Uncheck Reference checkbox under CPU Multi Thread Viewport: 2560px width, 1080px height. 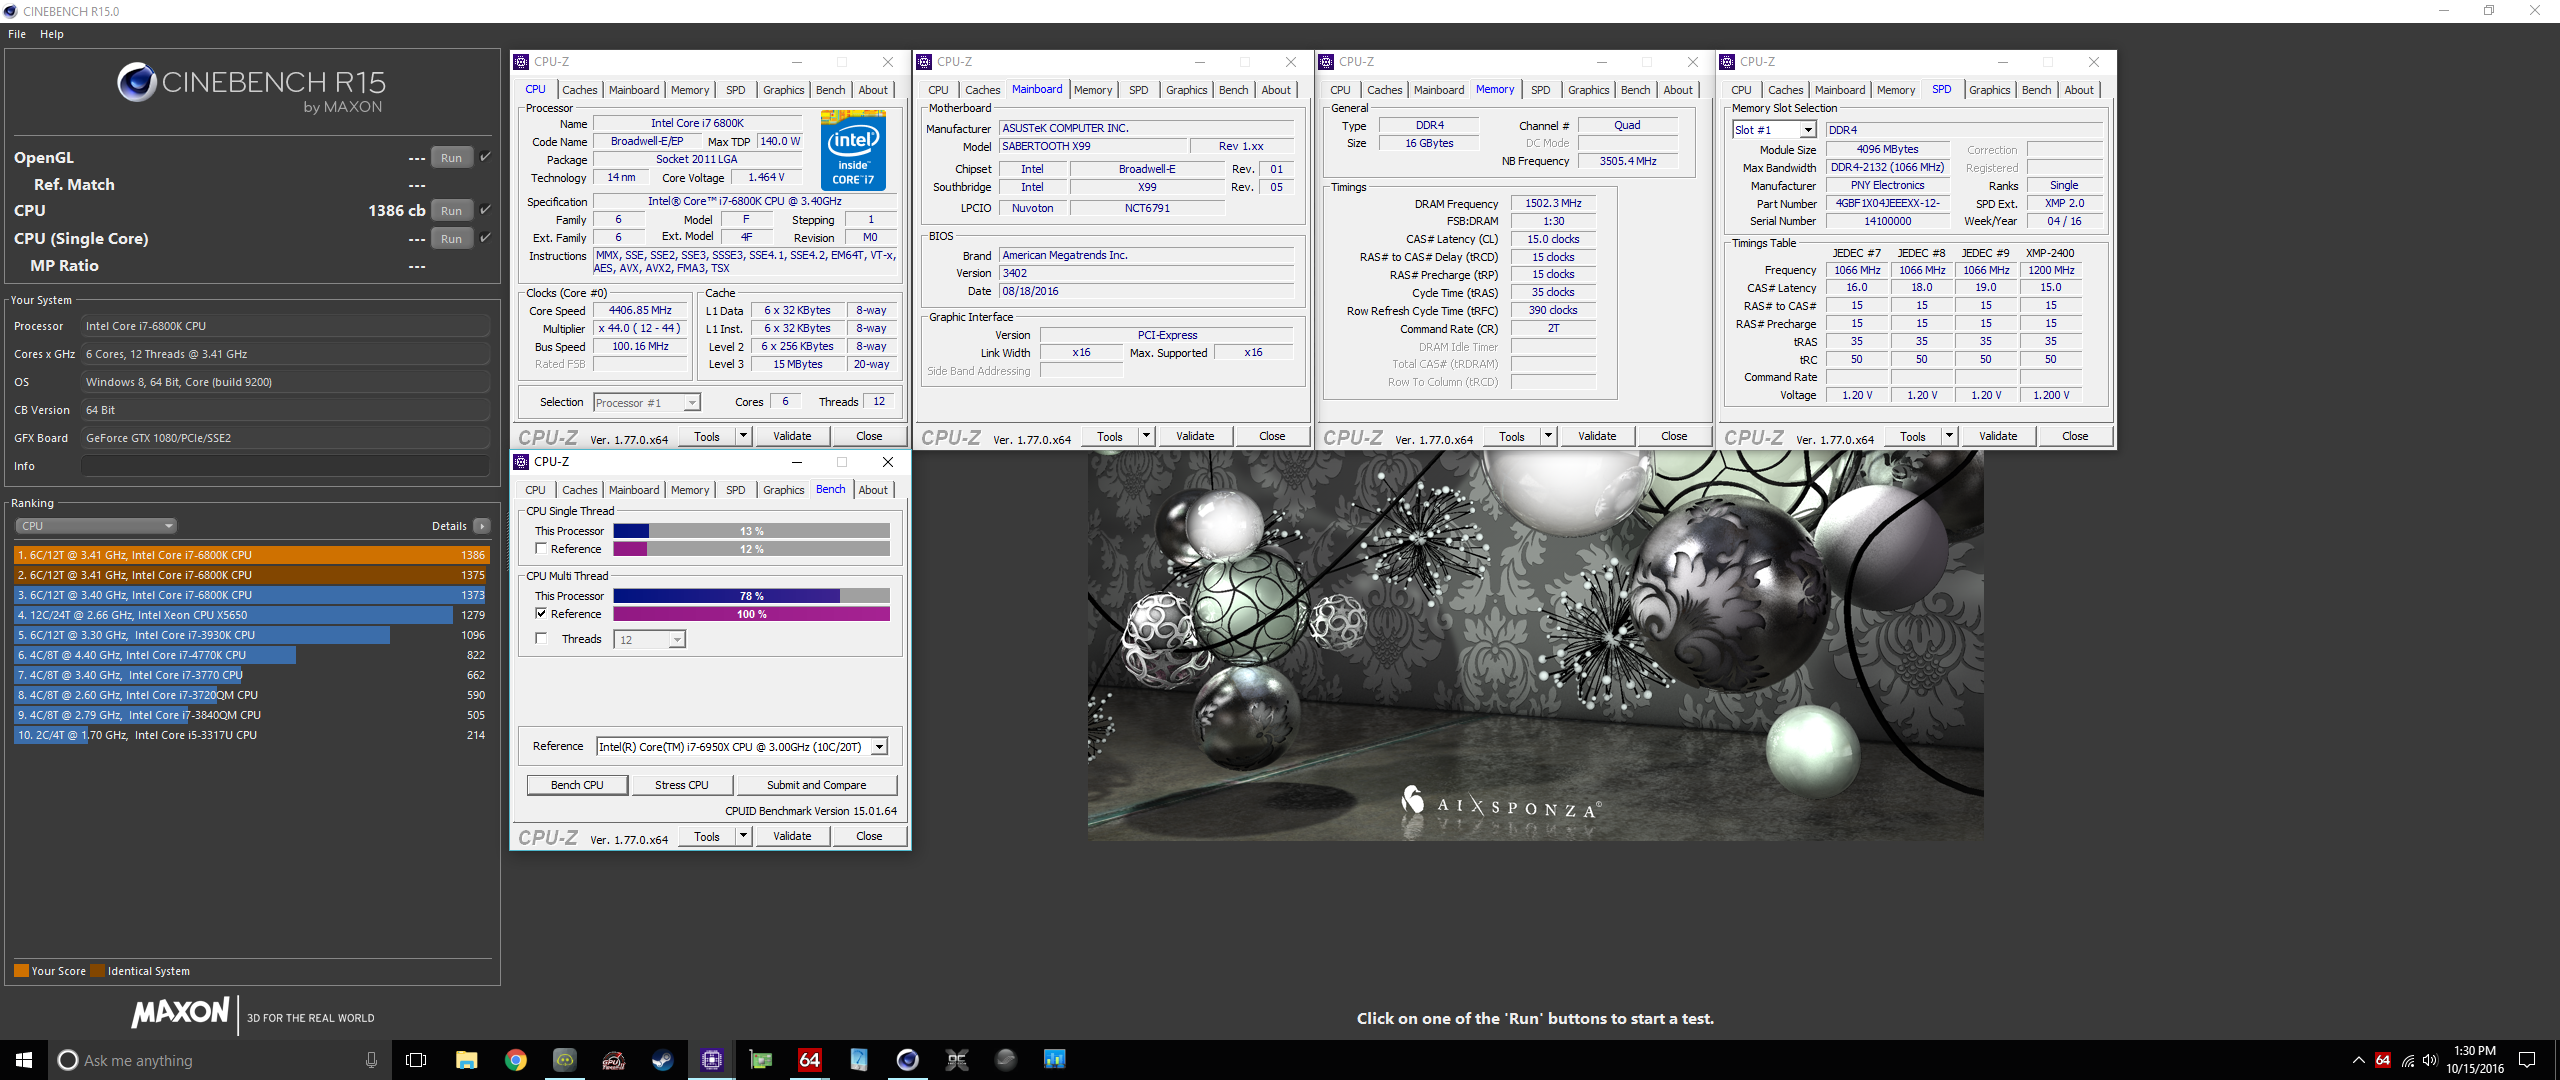541,614
